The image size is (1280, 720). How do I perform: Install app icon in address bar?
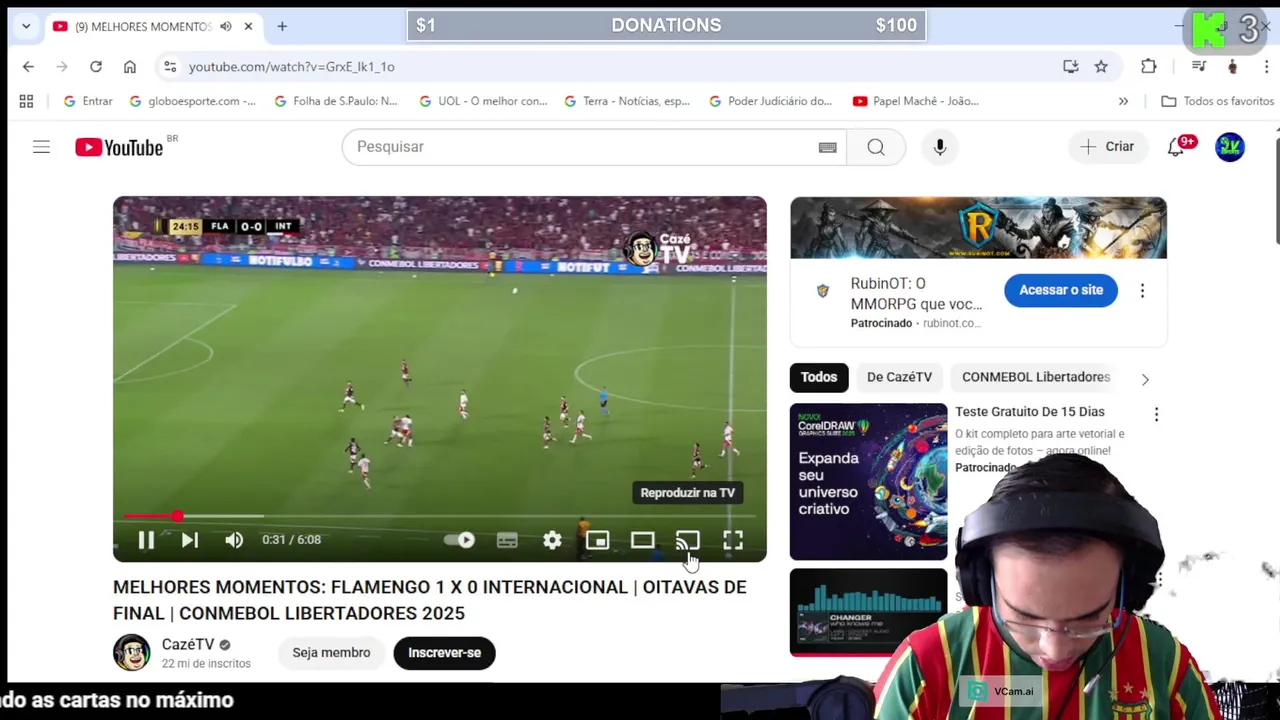(1071, 66)
